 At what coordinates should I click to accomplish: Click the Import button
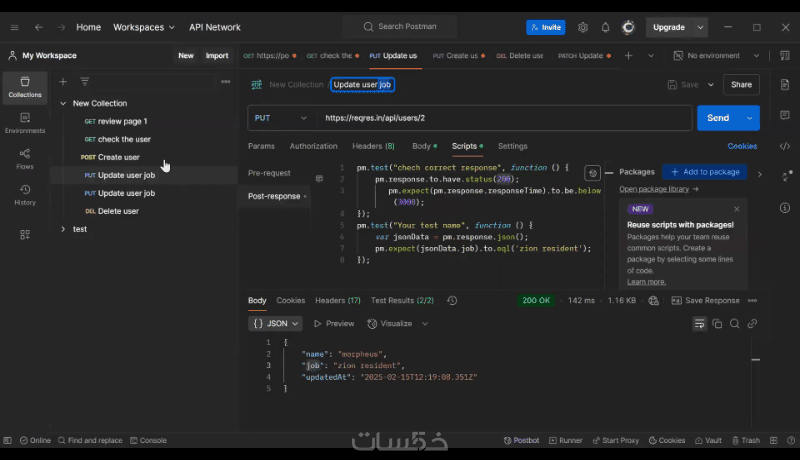coord(217,56)
